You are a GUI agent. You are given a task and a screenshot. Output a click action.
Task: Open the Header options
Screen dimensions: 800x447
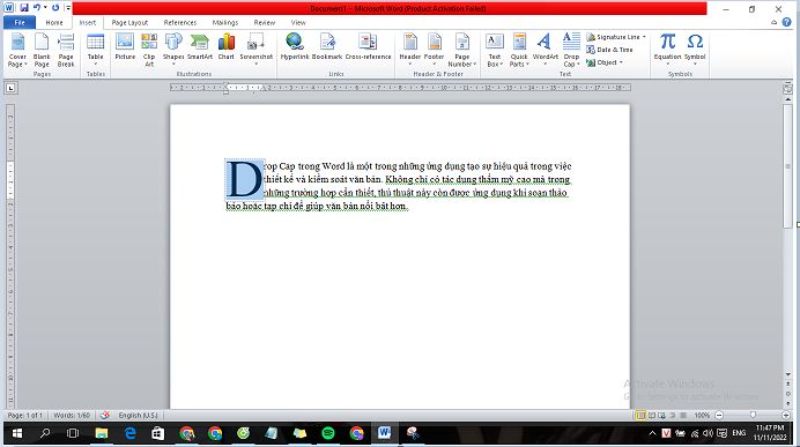tap(410, 49)
